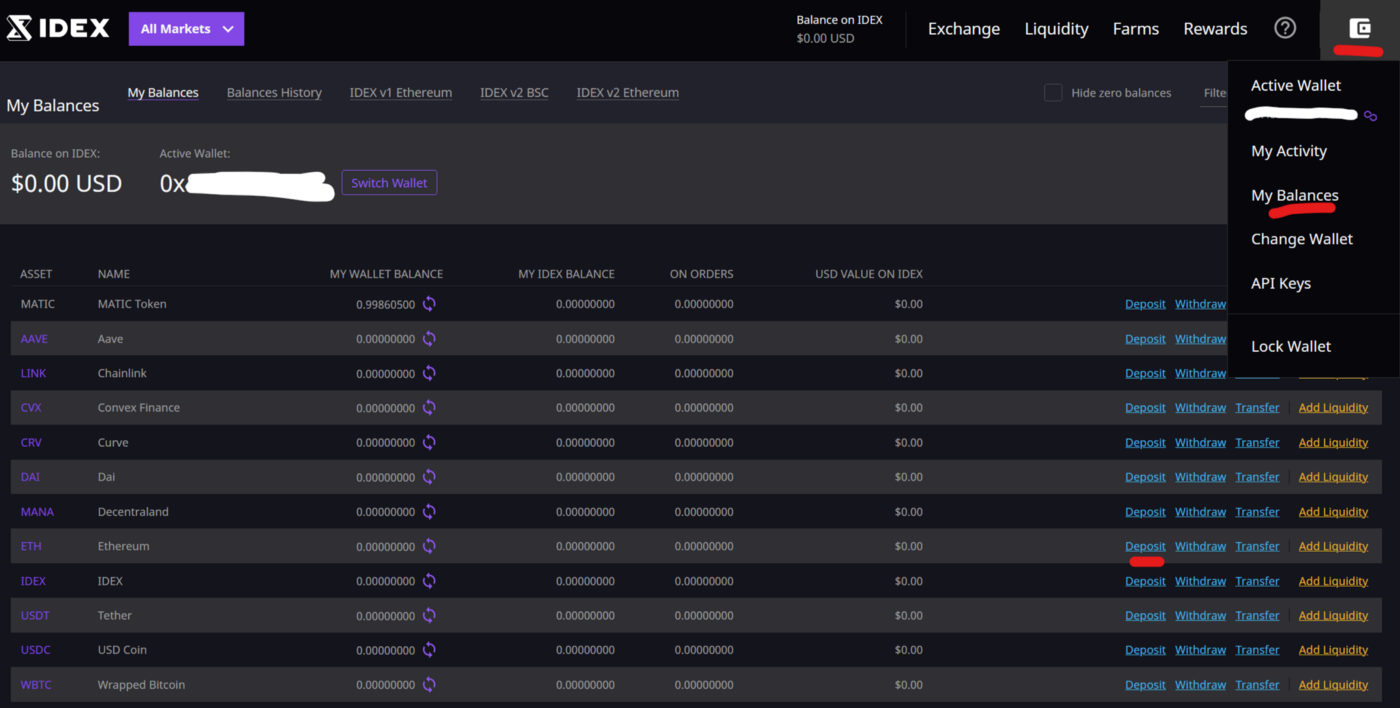Click Transfer for USD Coin
This screenshot has height=708, width=1400.
coord(1257,650)
